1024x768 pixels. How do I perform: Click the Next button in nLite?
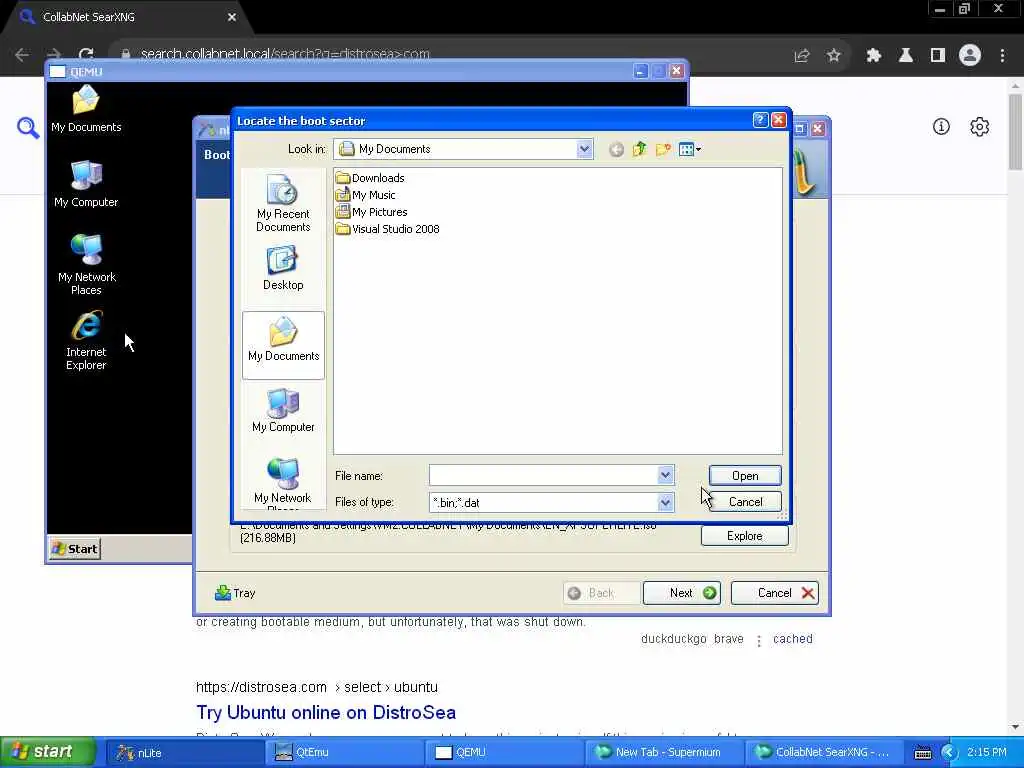tap(682, 593)
